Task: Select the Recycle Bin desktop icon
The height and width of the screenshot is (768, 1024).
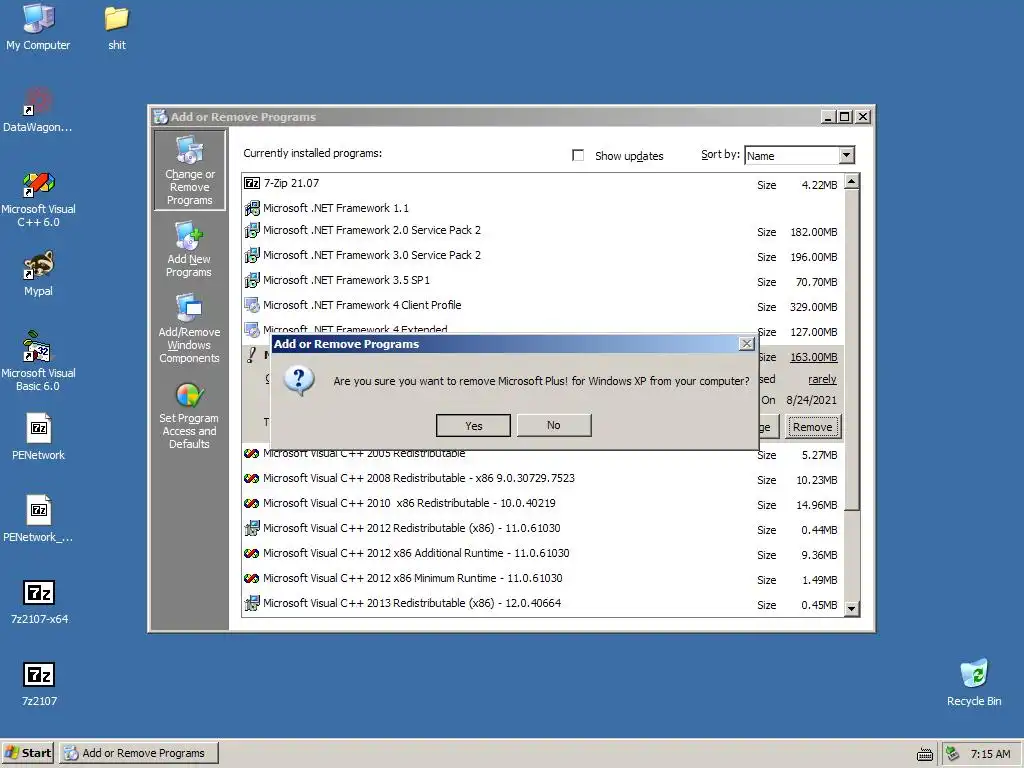Action: pyautogui.click(x=974, y=682)
